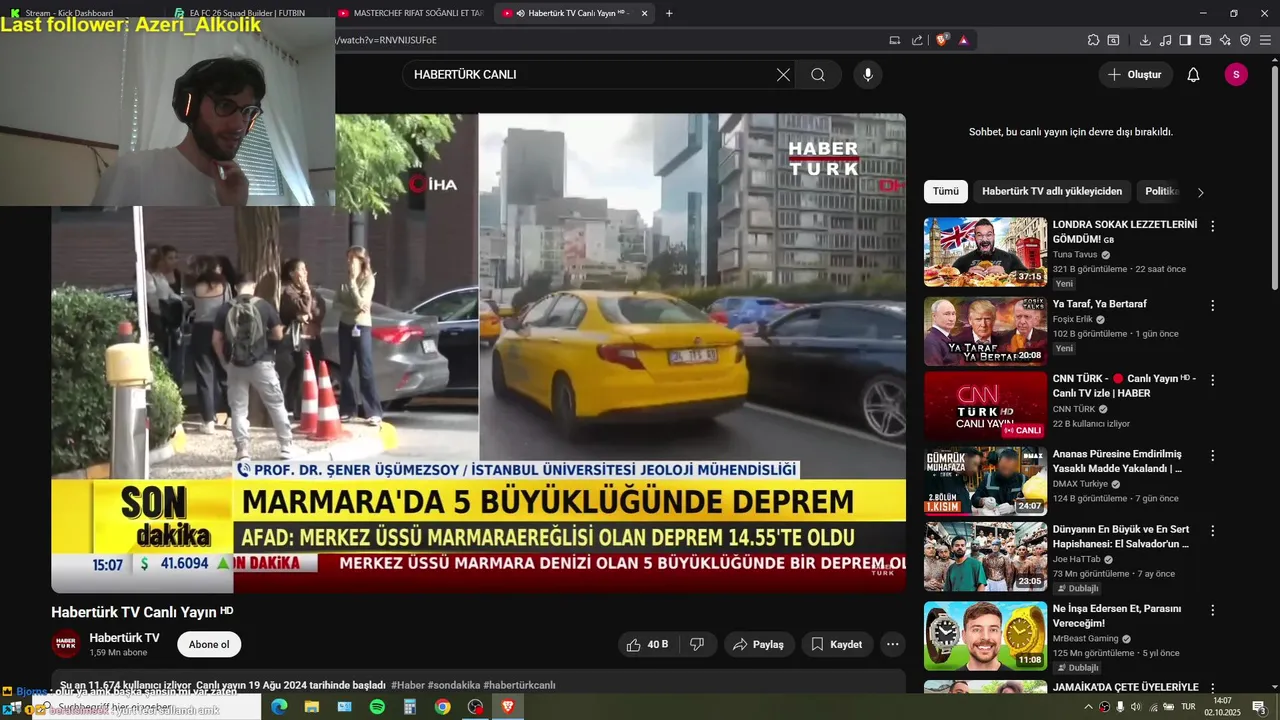Click the share page icon in address bar
1280x720 pixels.
(x=917, y=40)
